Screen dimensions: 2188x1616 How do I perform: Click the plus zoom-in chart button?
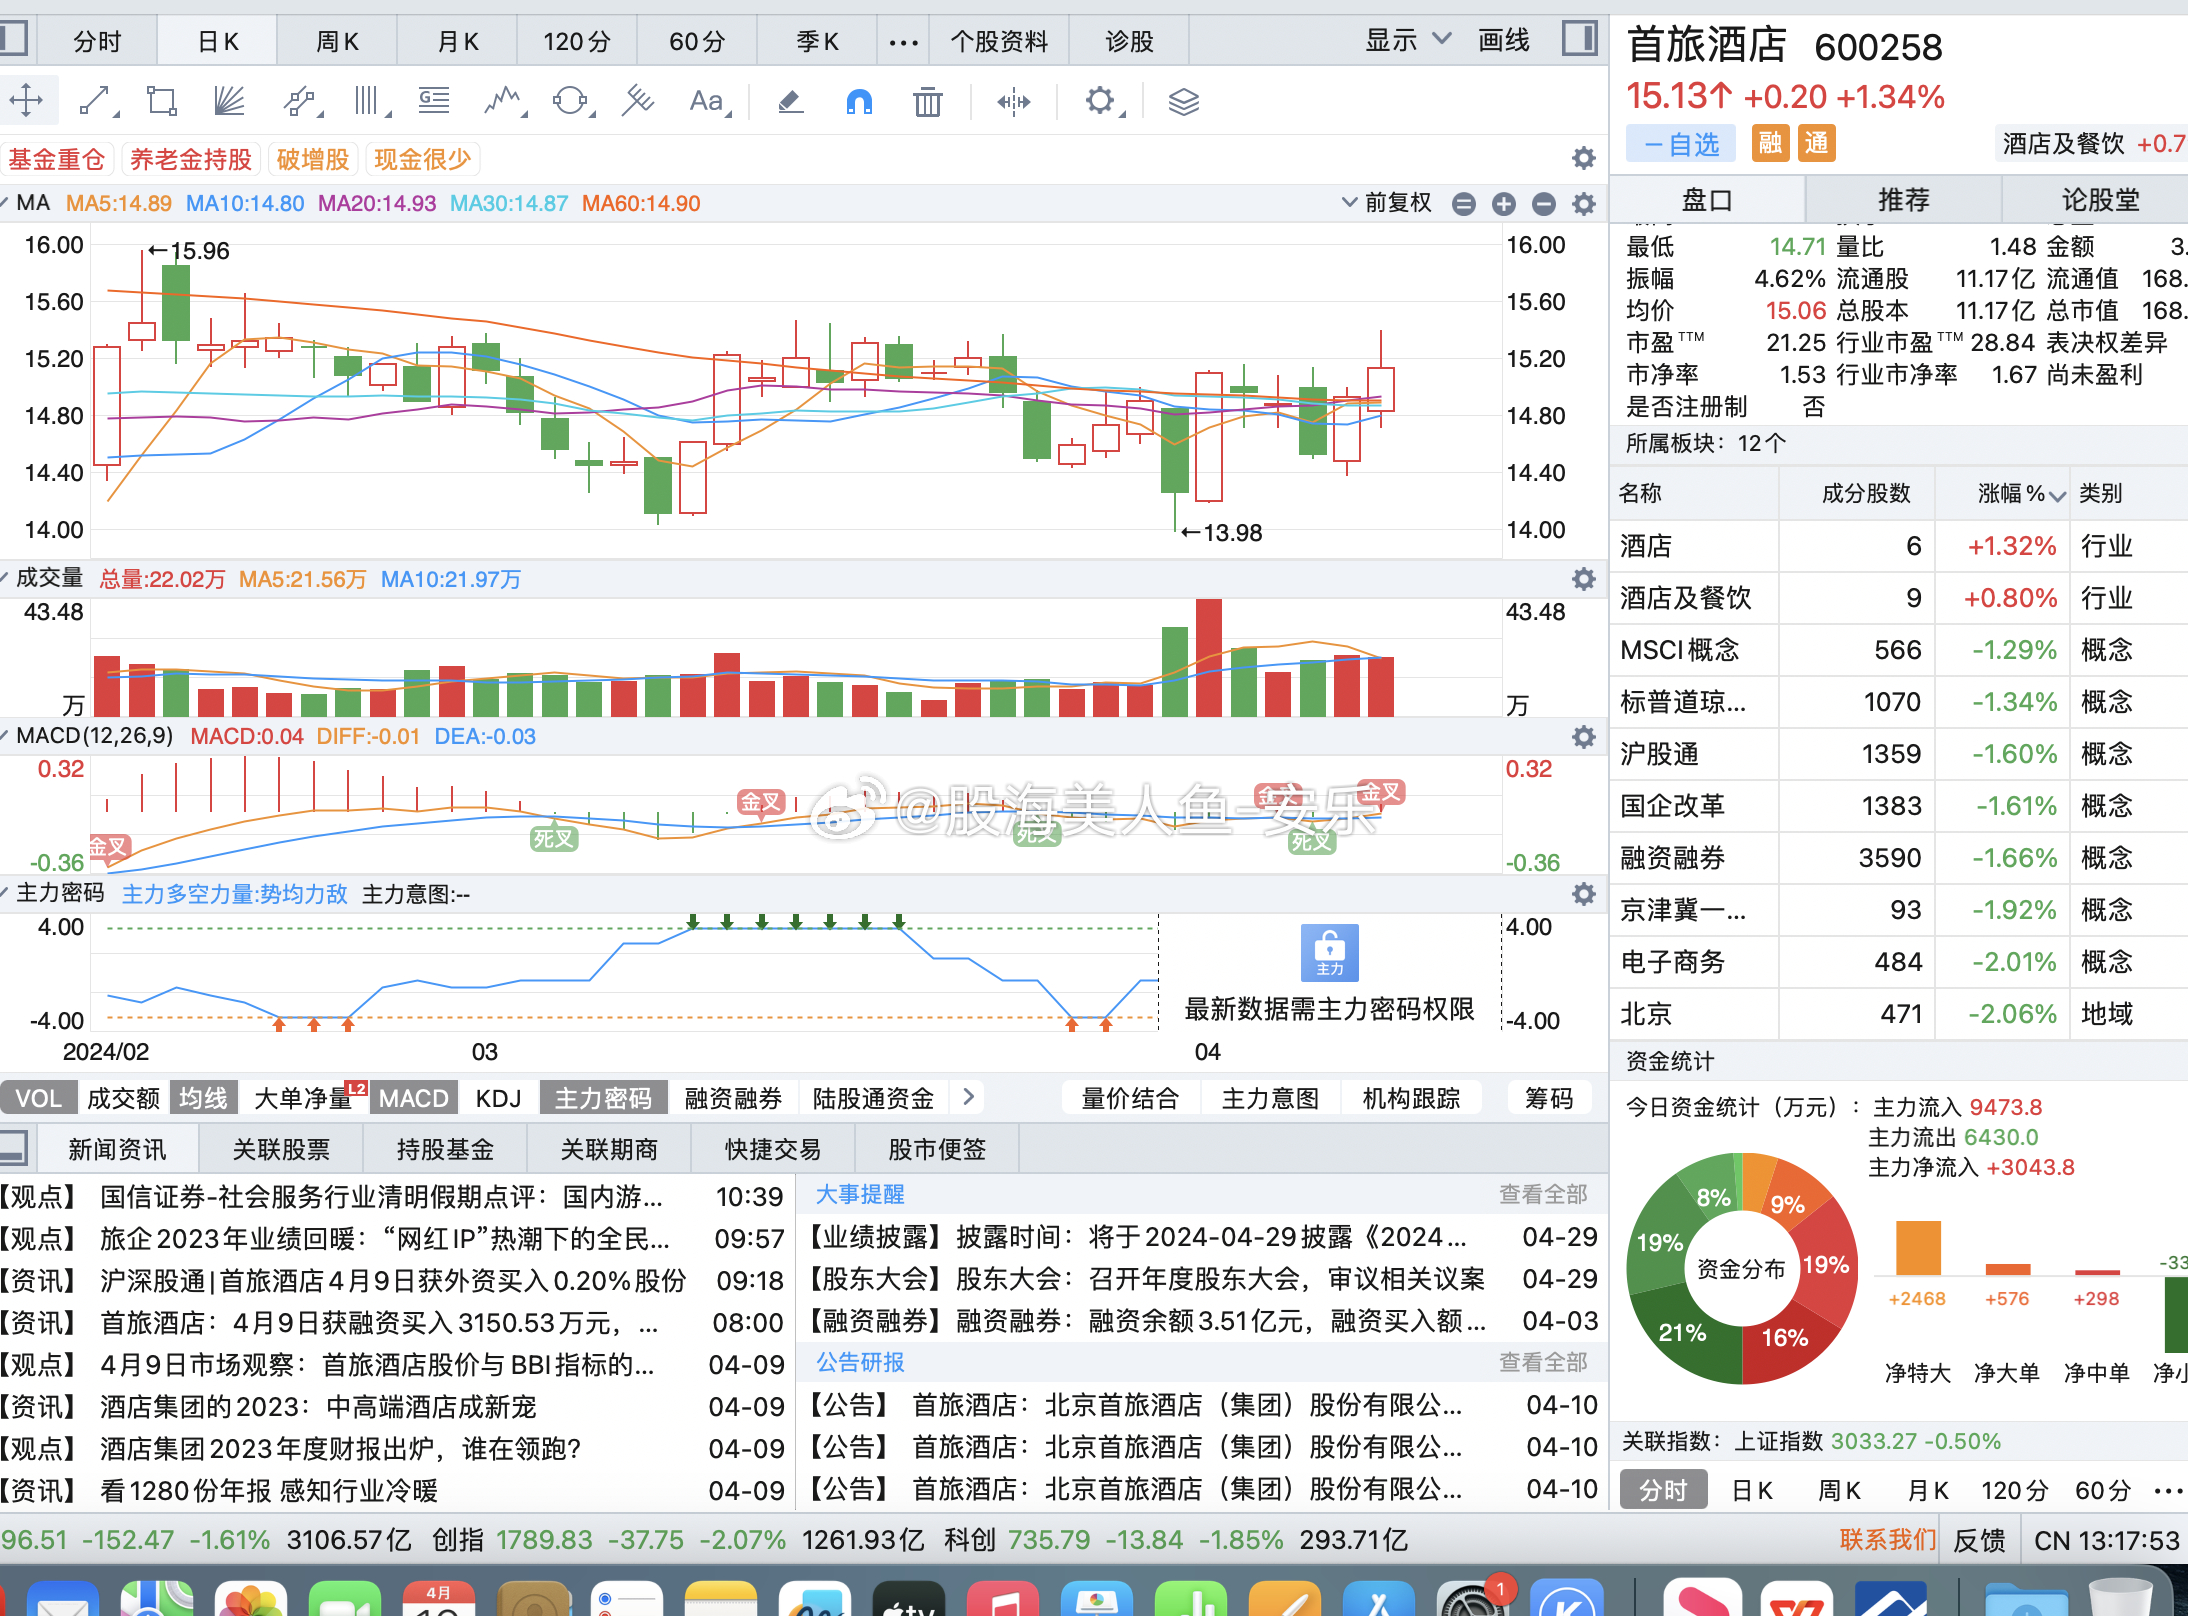click(x=1503, y=204)
